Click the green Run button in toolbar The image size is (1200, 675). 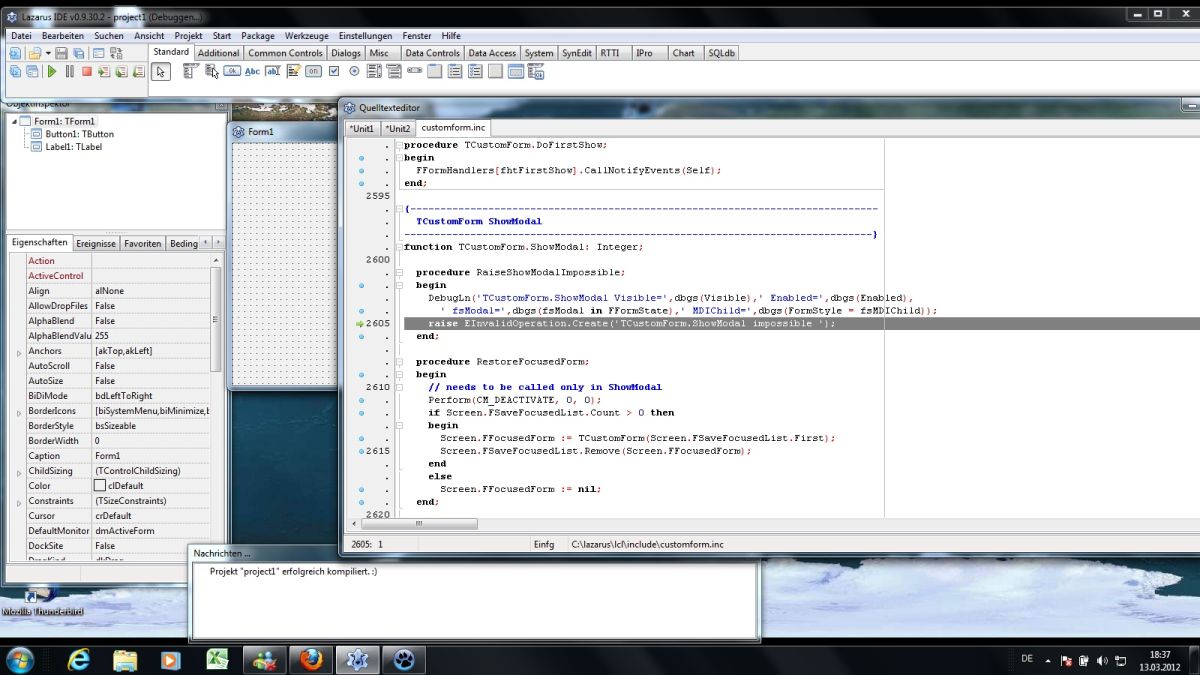click(x=51, y=72)
